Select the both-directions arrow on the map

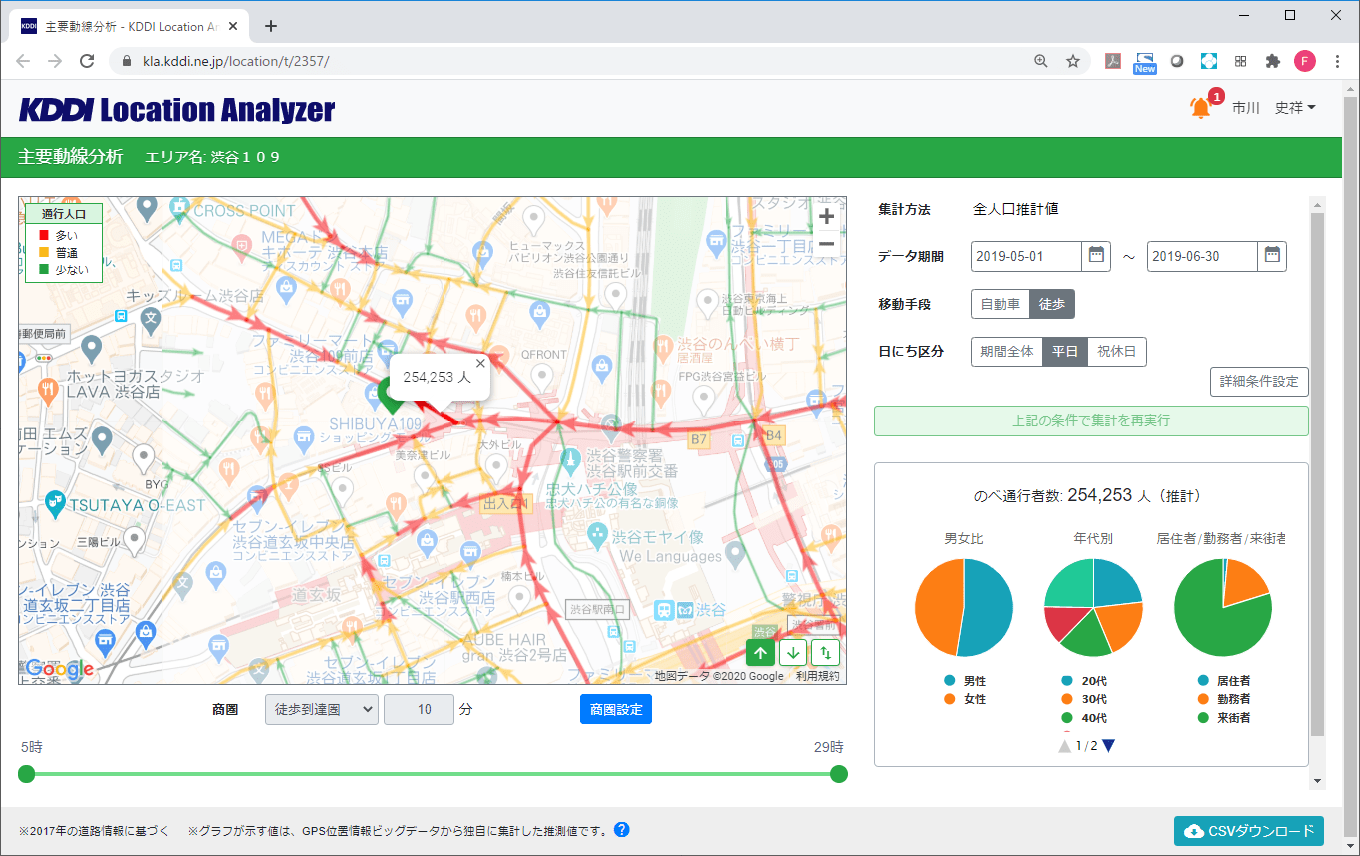pyautogui.click(x=825, y=653)
